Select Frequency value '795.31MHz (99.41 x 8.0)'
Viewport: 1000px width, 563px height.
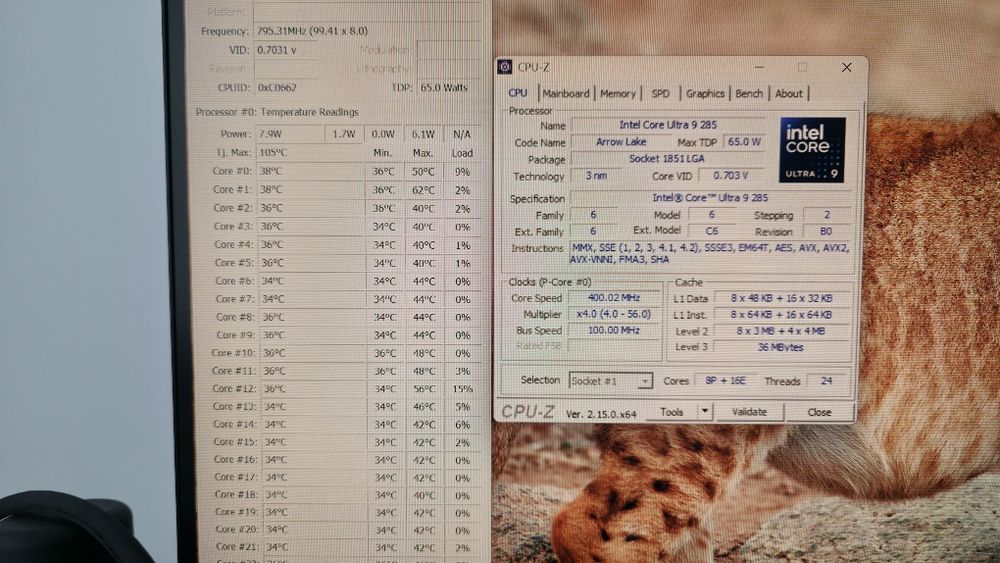(312, 31)
